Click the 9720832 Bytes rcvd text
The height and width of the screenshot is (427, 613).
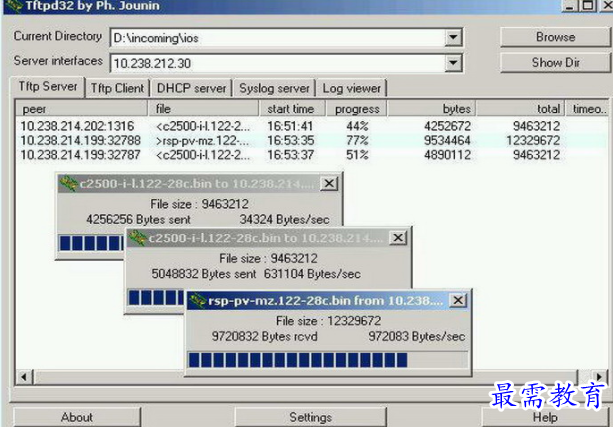(264, 336)
